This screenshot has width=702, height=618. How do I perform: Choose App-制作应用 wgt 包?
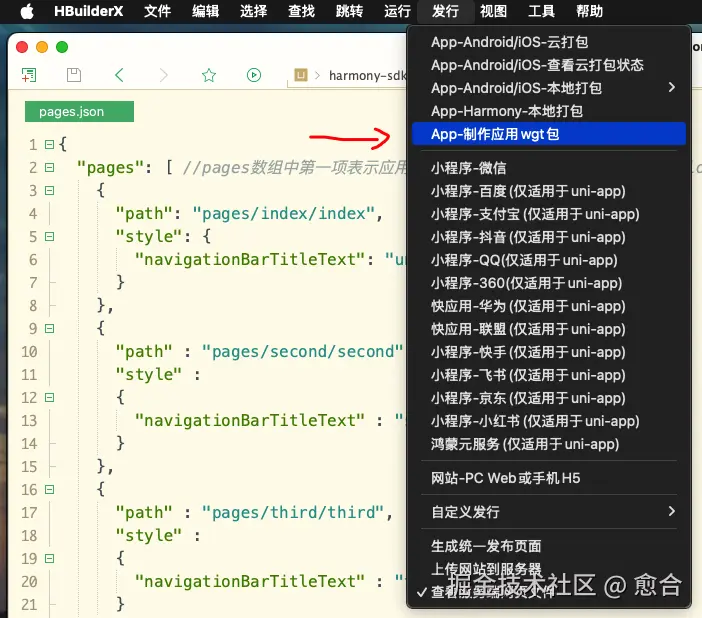point(549,134)
